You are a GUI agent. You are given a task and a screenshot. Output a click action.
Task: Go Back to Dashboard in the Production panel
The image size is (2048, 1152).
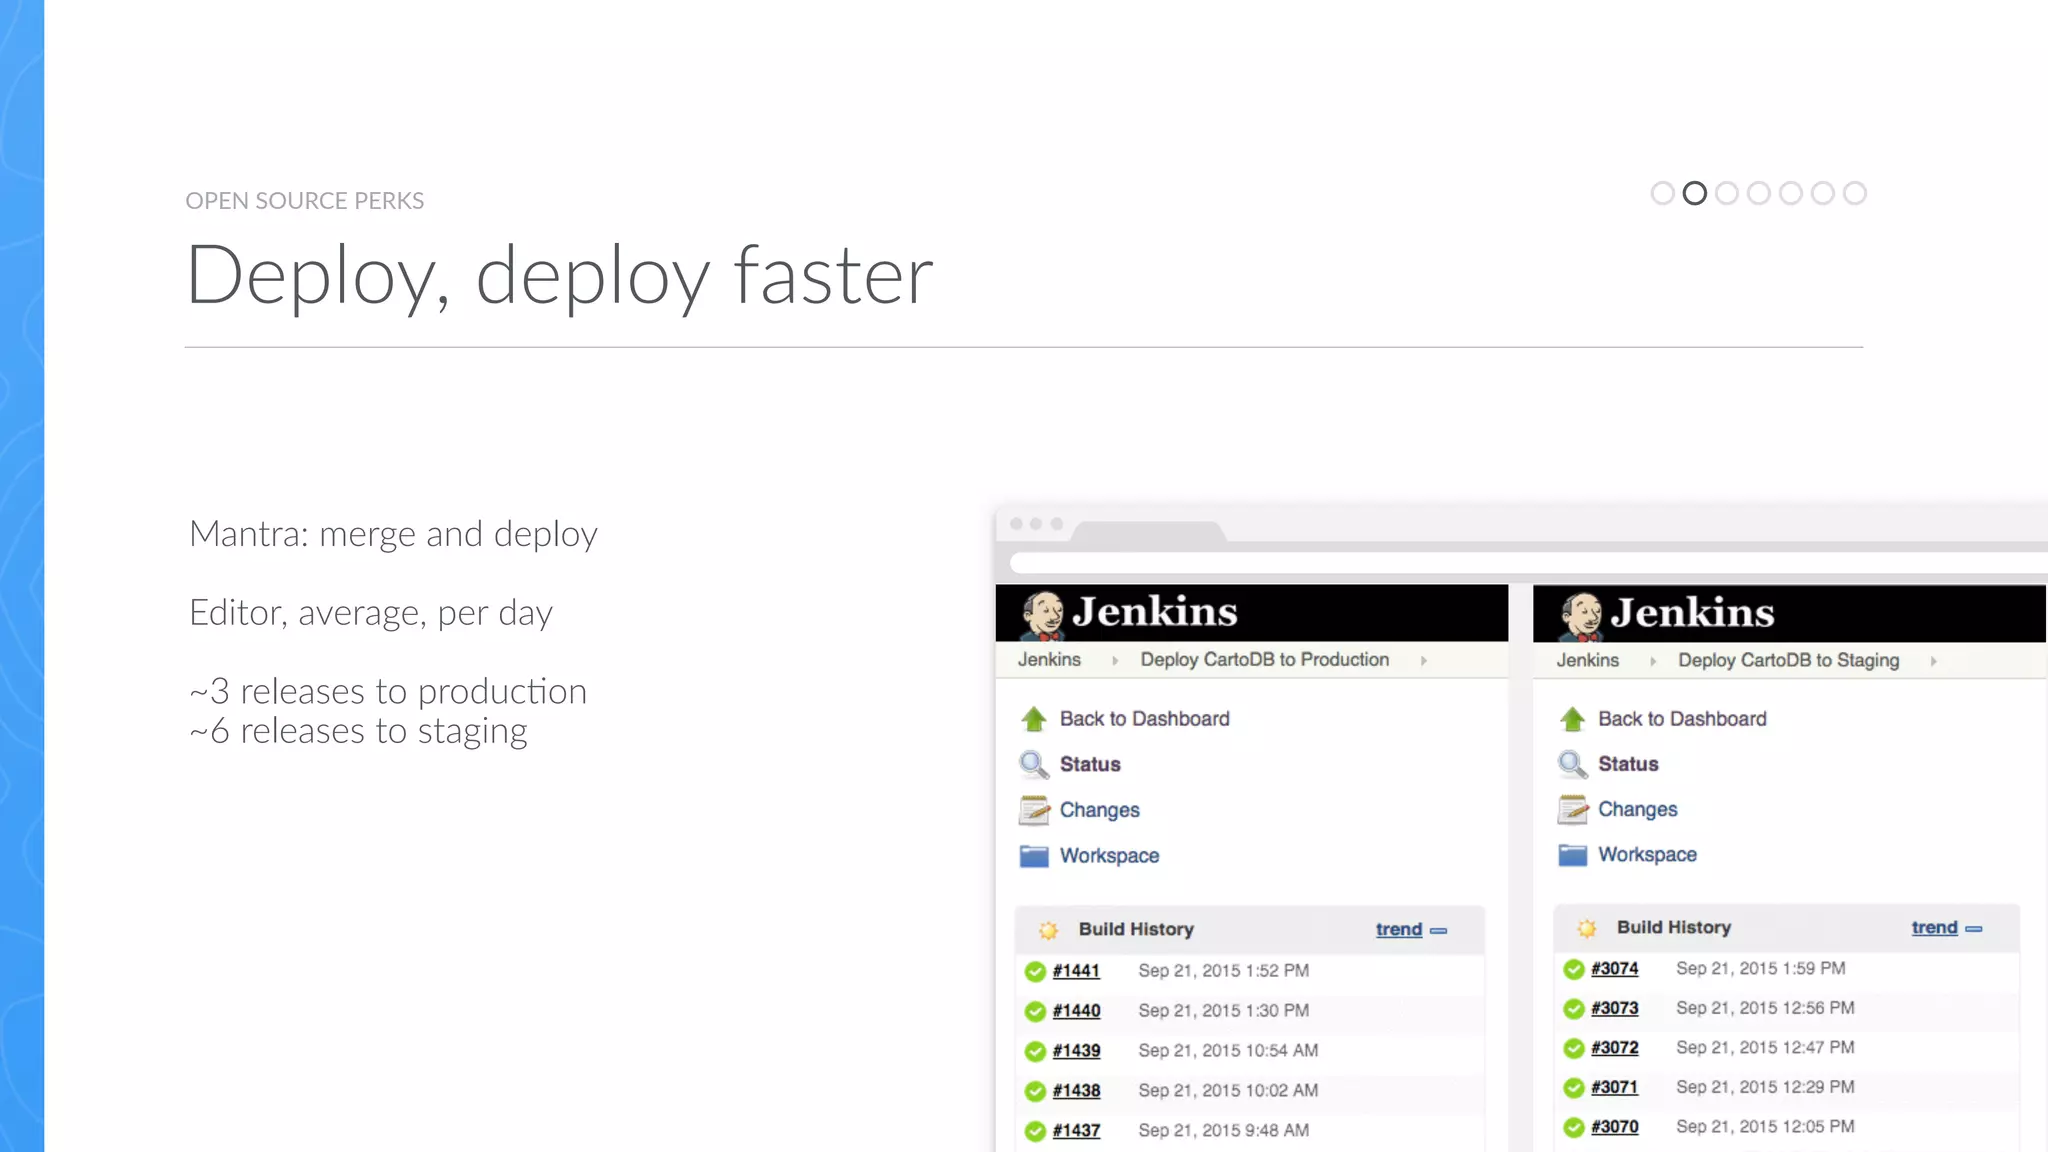(1145, 719)
